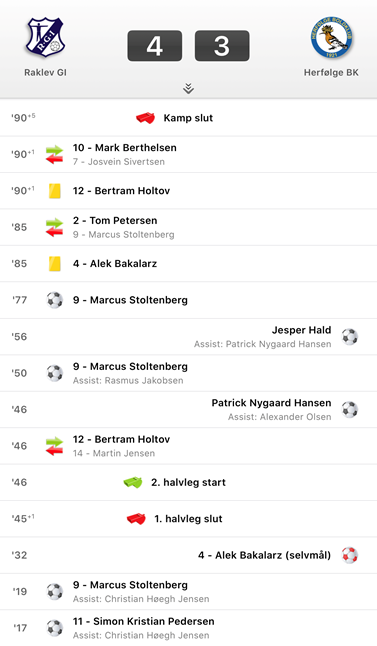Click the Herfølge BK team name

(x=331, y=73)
